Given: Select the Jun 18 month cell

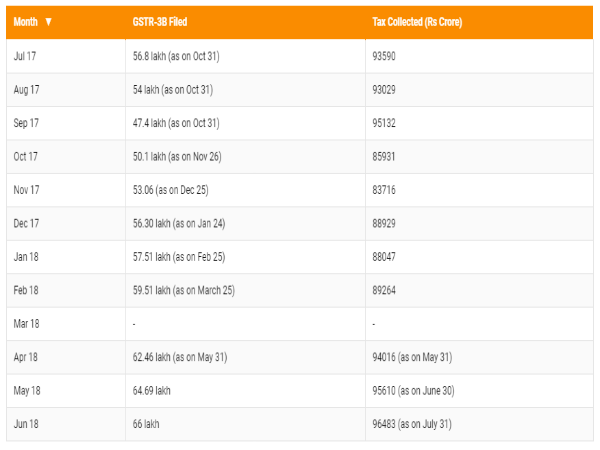Looking at the screenshot, I should pos(26,424).
